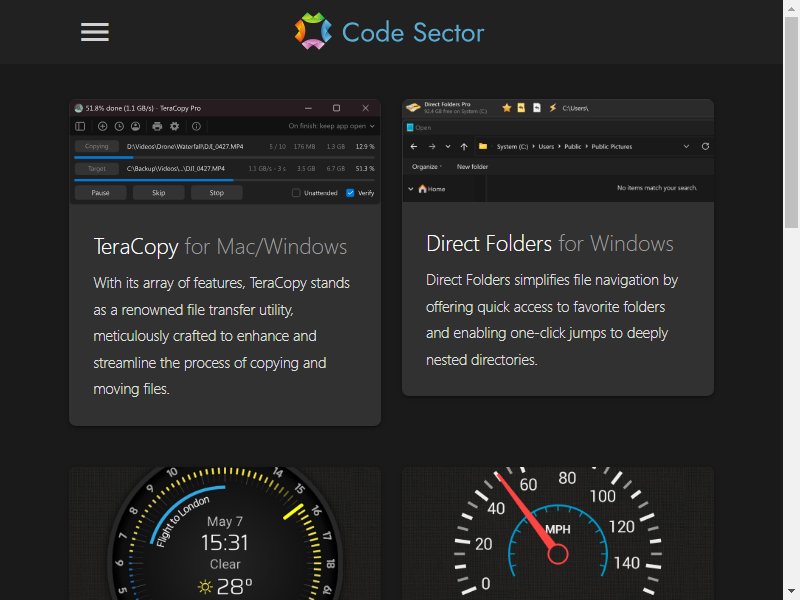Toggle the TeraCopy side panel icon
Screen dimensions: 800x600
pyautogui.click(x=80, y=126)
